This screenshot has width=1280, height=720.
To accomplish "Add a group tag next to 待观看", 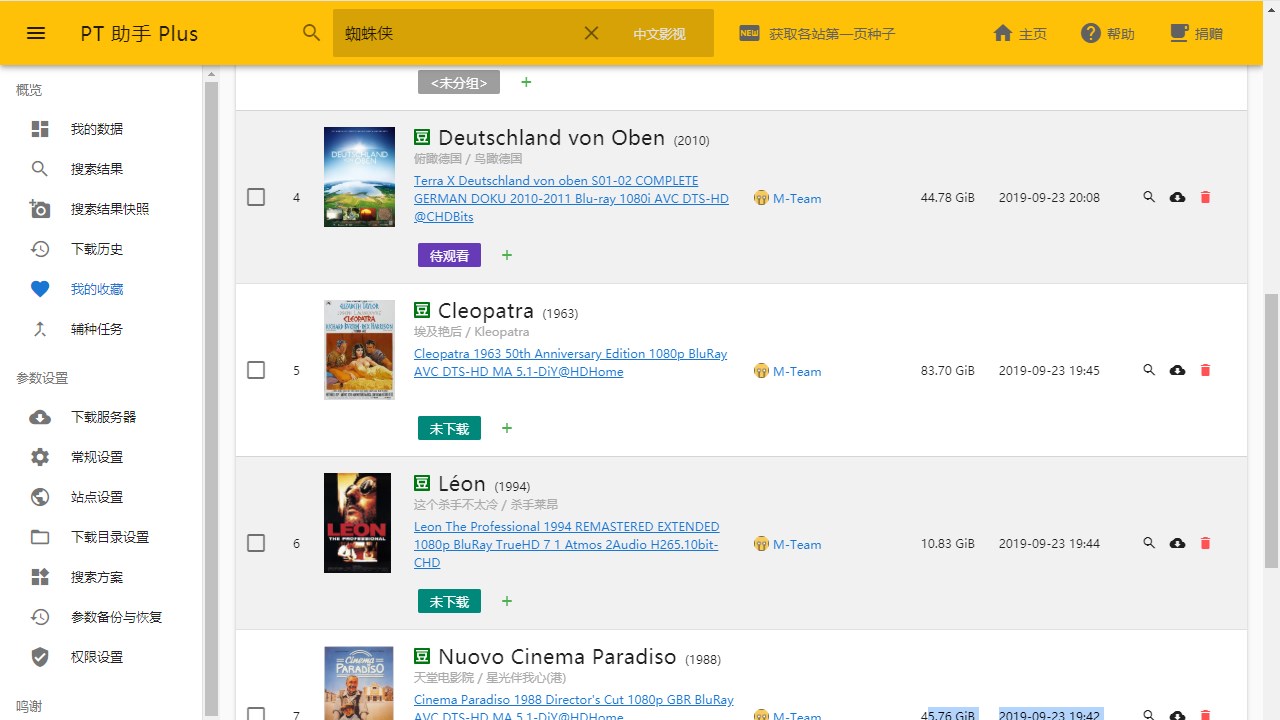I will (x=507, y=255).
